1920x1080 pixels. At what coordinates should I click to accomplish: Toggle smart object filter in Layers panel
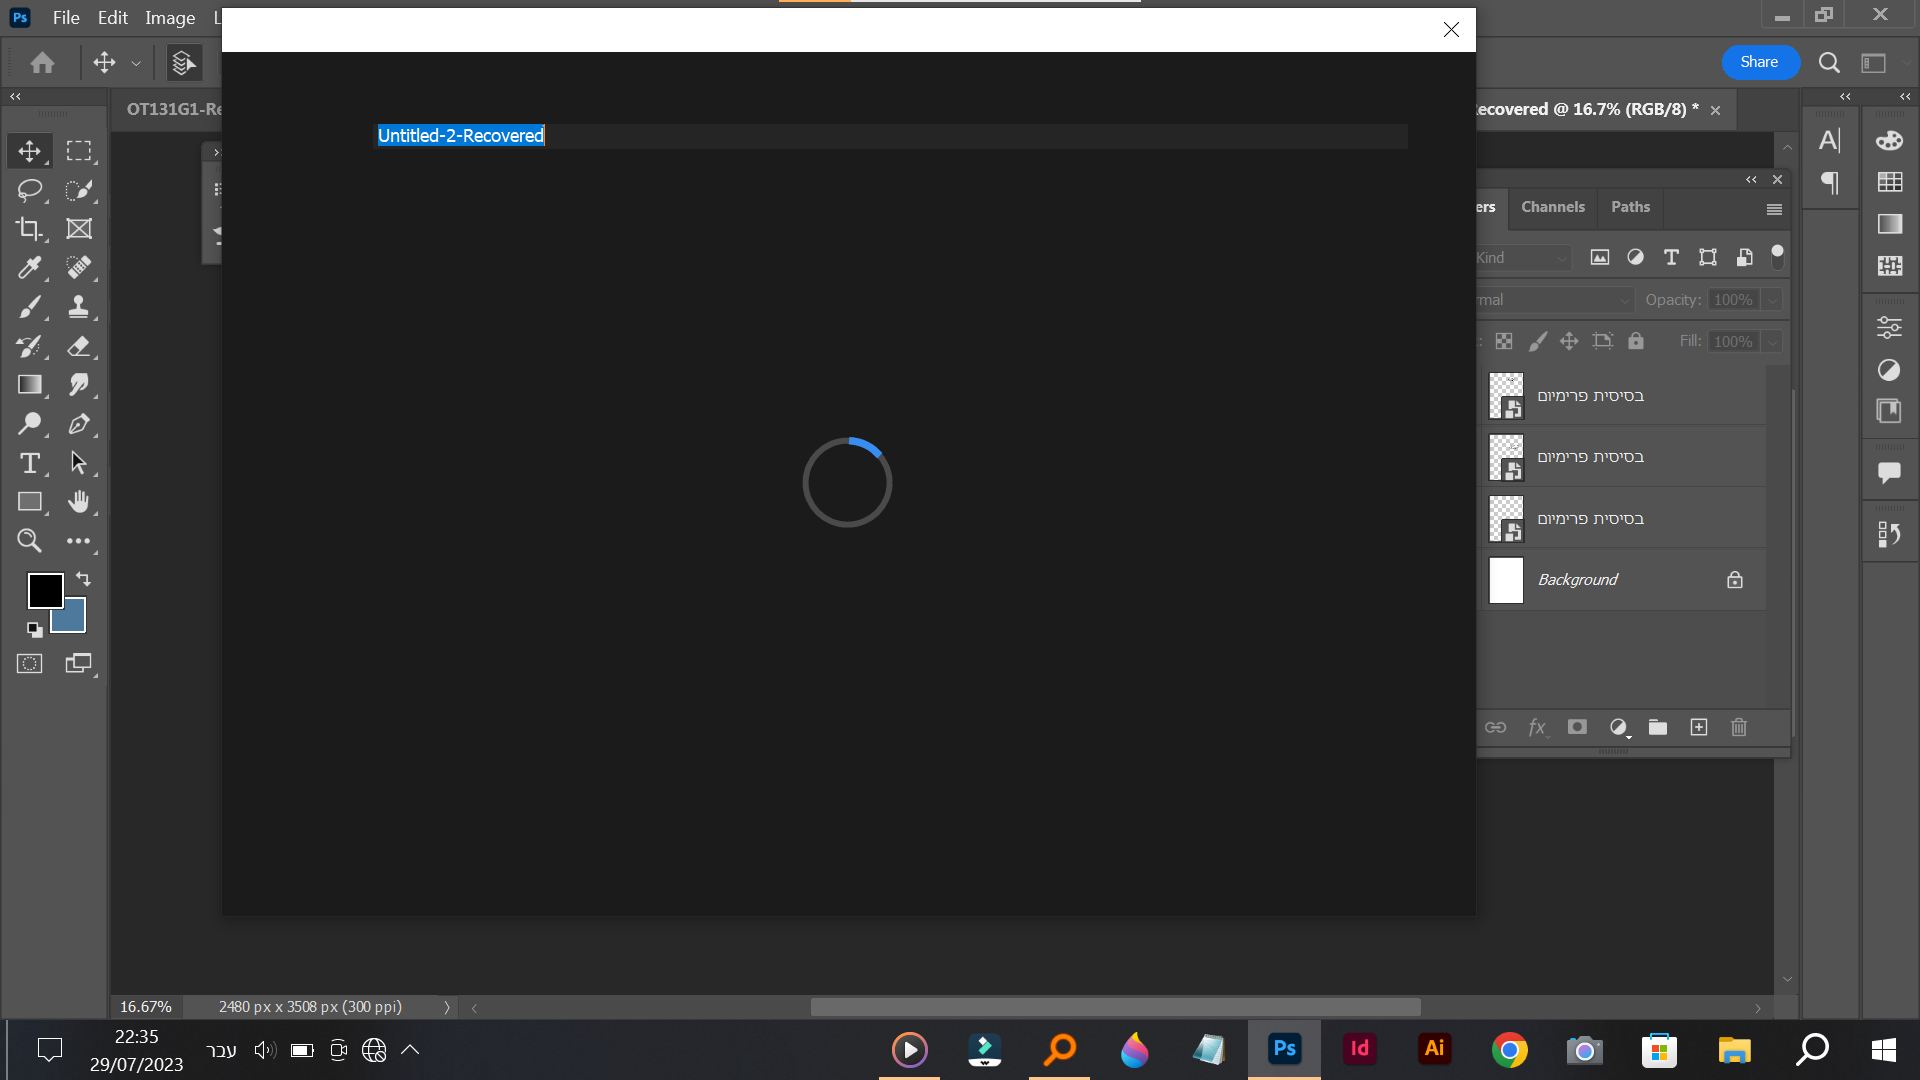click(x=1744, y=257)
